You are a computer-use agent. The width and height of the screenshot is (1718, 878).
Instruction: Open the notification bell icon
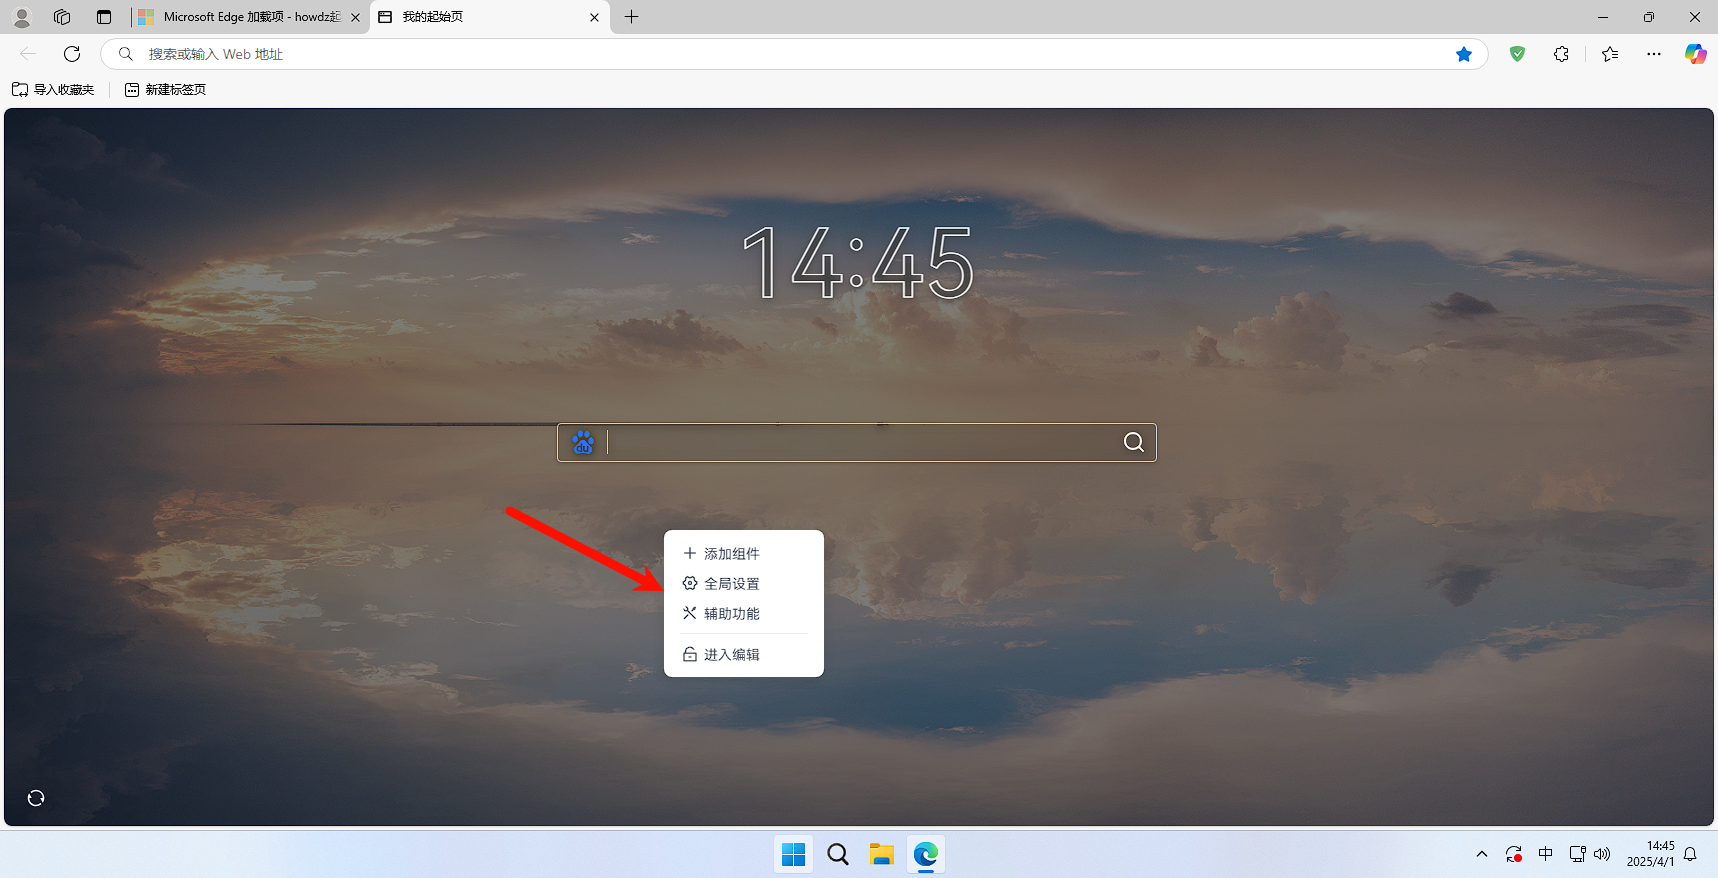1690,854
